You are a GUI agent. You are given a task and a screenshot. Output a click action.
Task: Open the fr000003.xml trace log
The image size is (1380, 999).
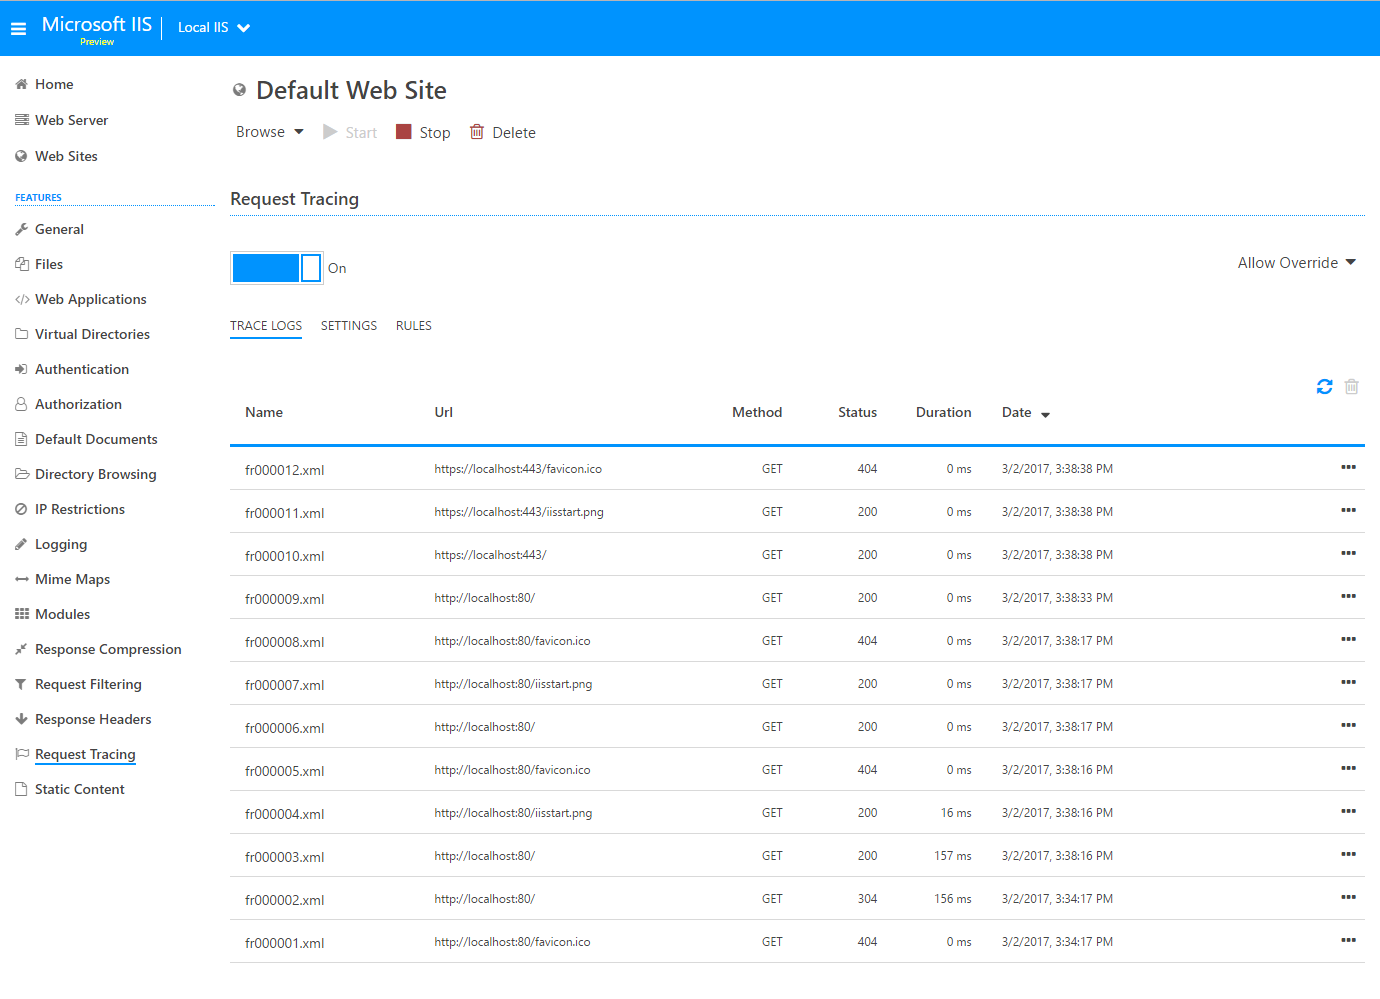click(x=284, y=857)
